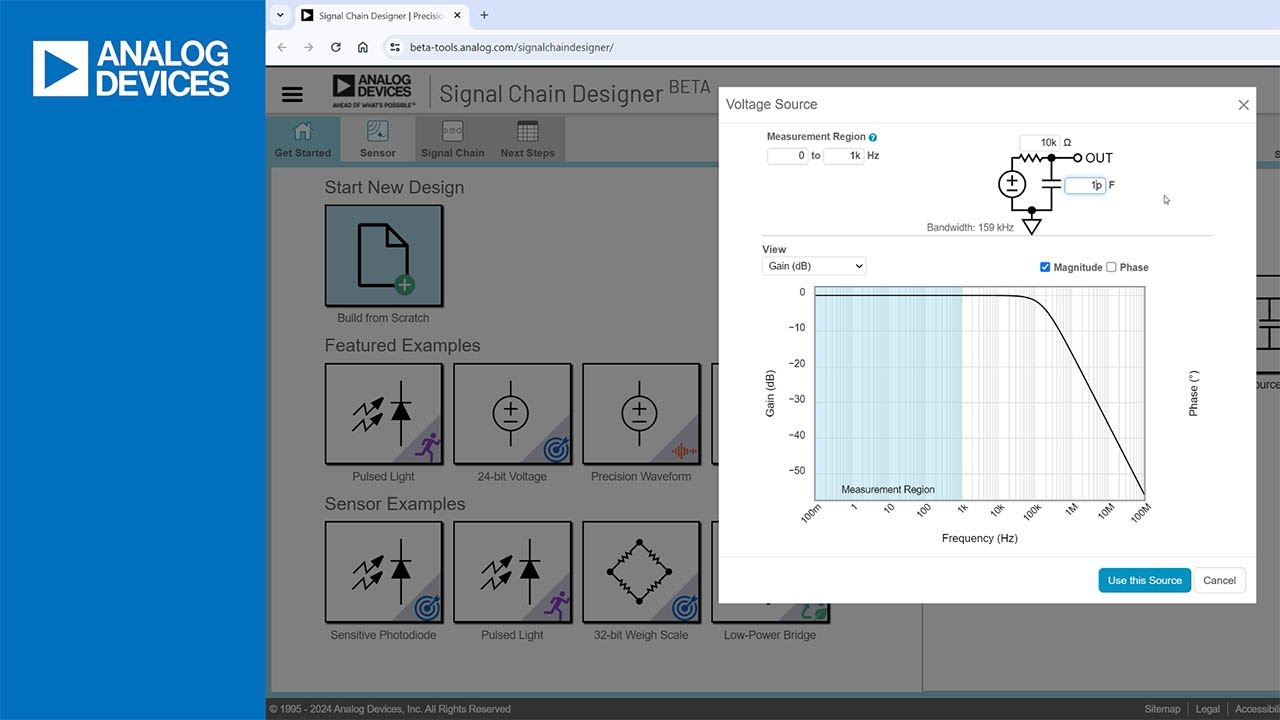Click the 1p capacitance input field
This screenshot has width=1280, height=720.
tap(1085, 186)
